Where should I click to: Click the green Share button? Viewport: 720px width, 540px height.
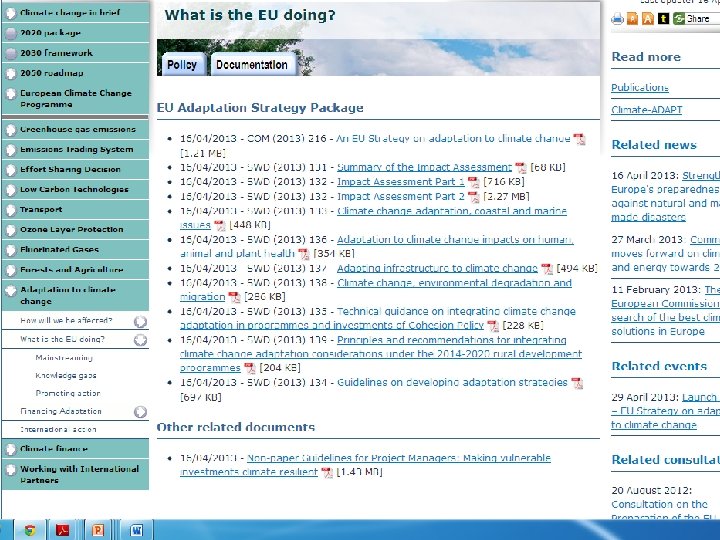click(x=692, y=19)
